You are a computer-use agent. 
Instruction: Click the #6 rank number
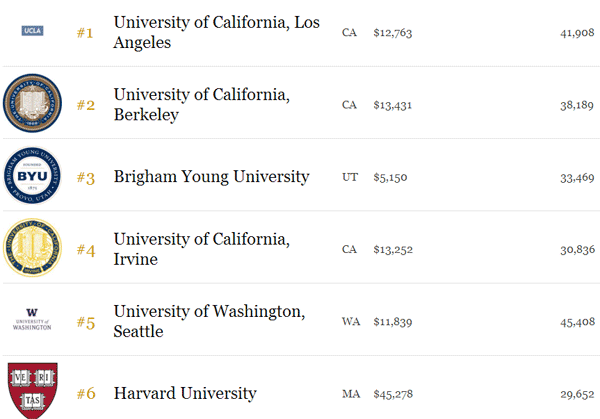[x=86, y=394]
